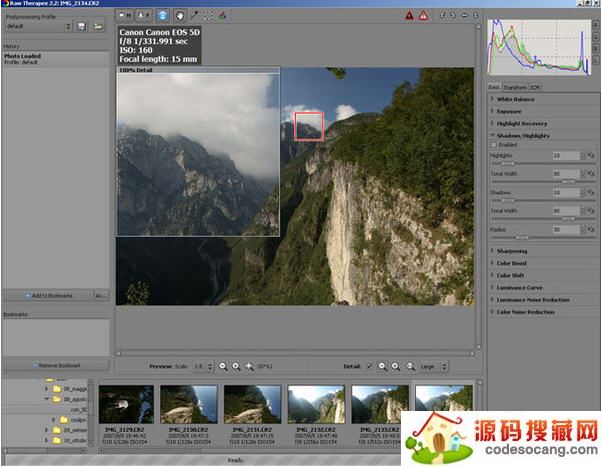602x467 pixels.
Task: Select the straighten tool
Action: pyautogui.click(x=221, y=16)
